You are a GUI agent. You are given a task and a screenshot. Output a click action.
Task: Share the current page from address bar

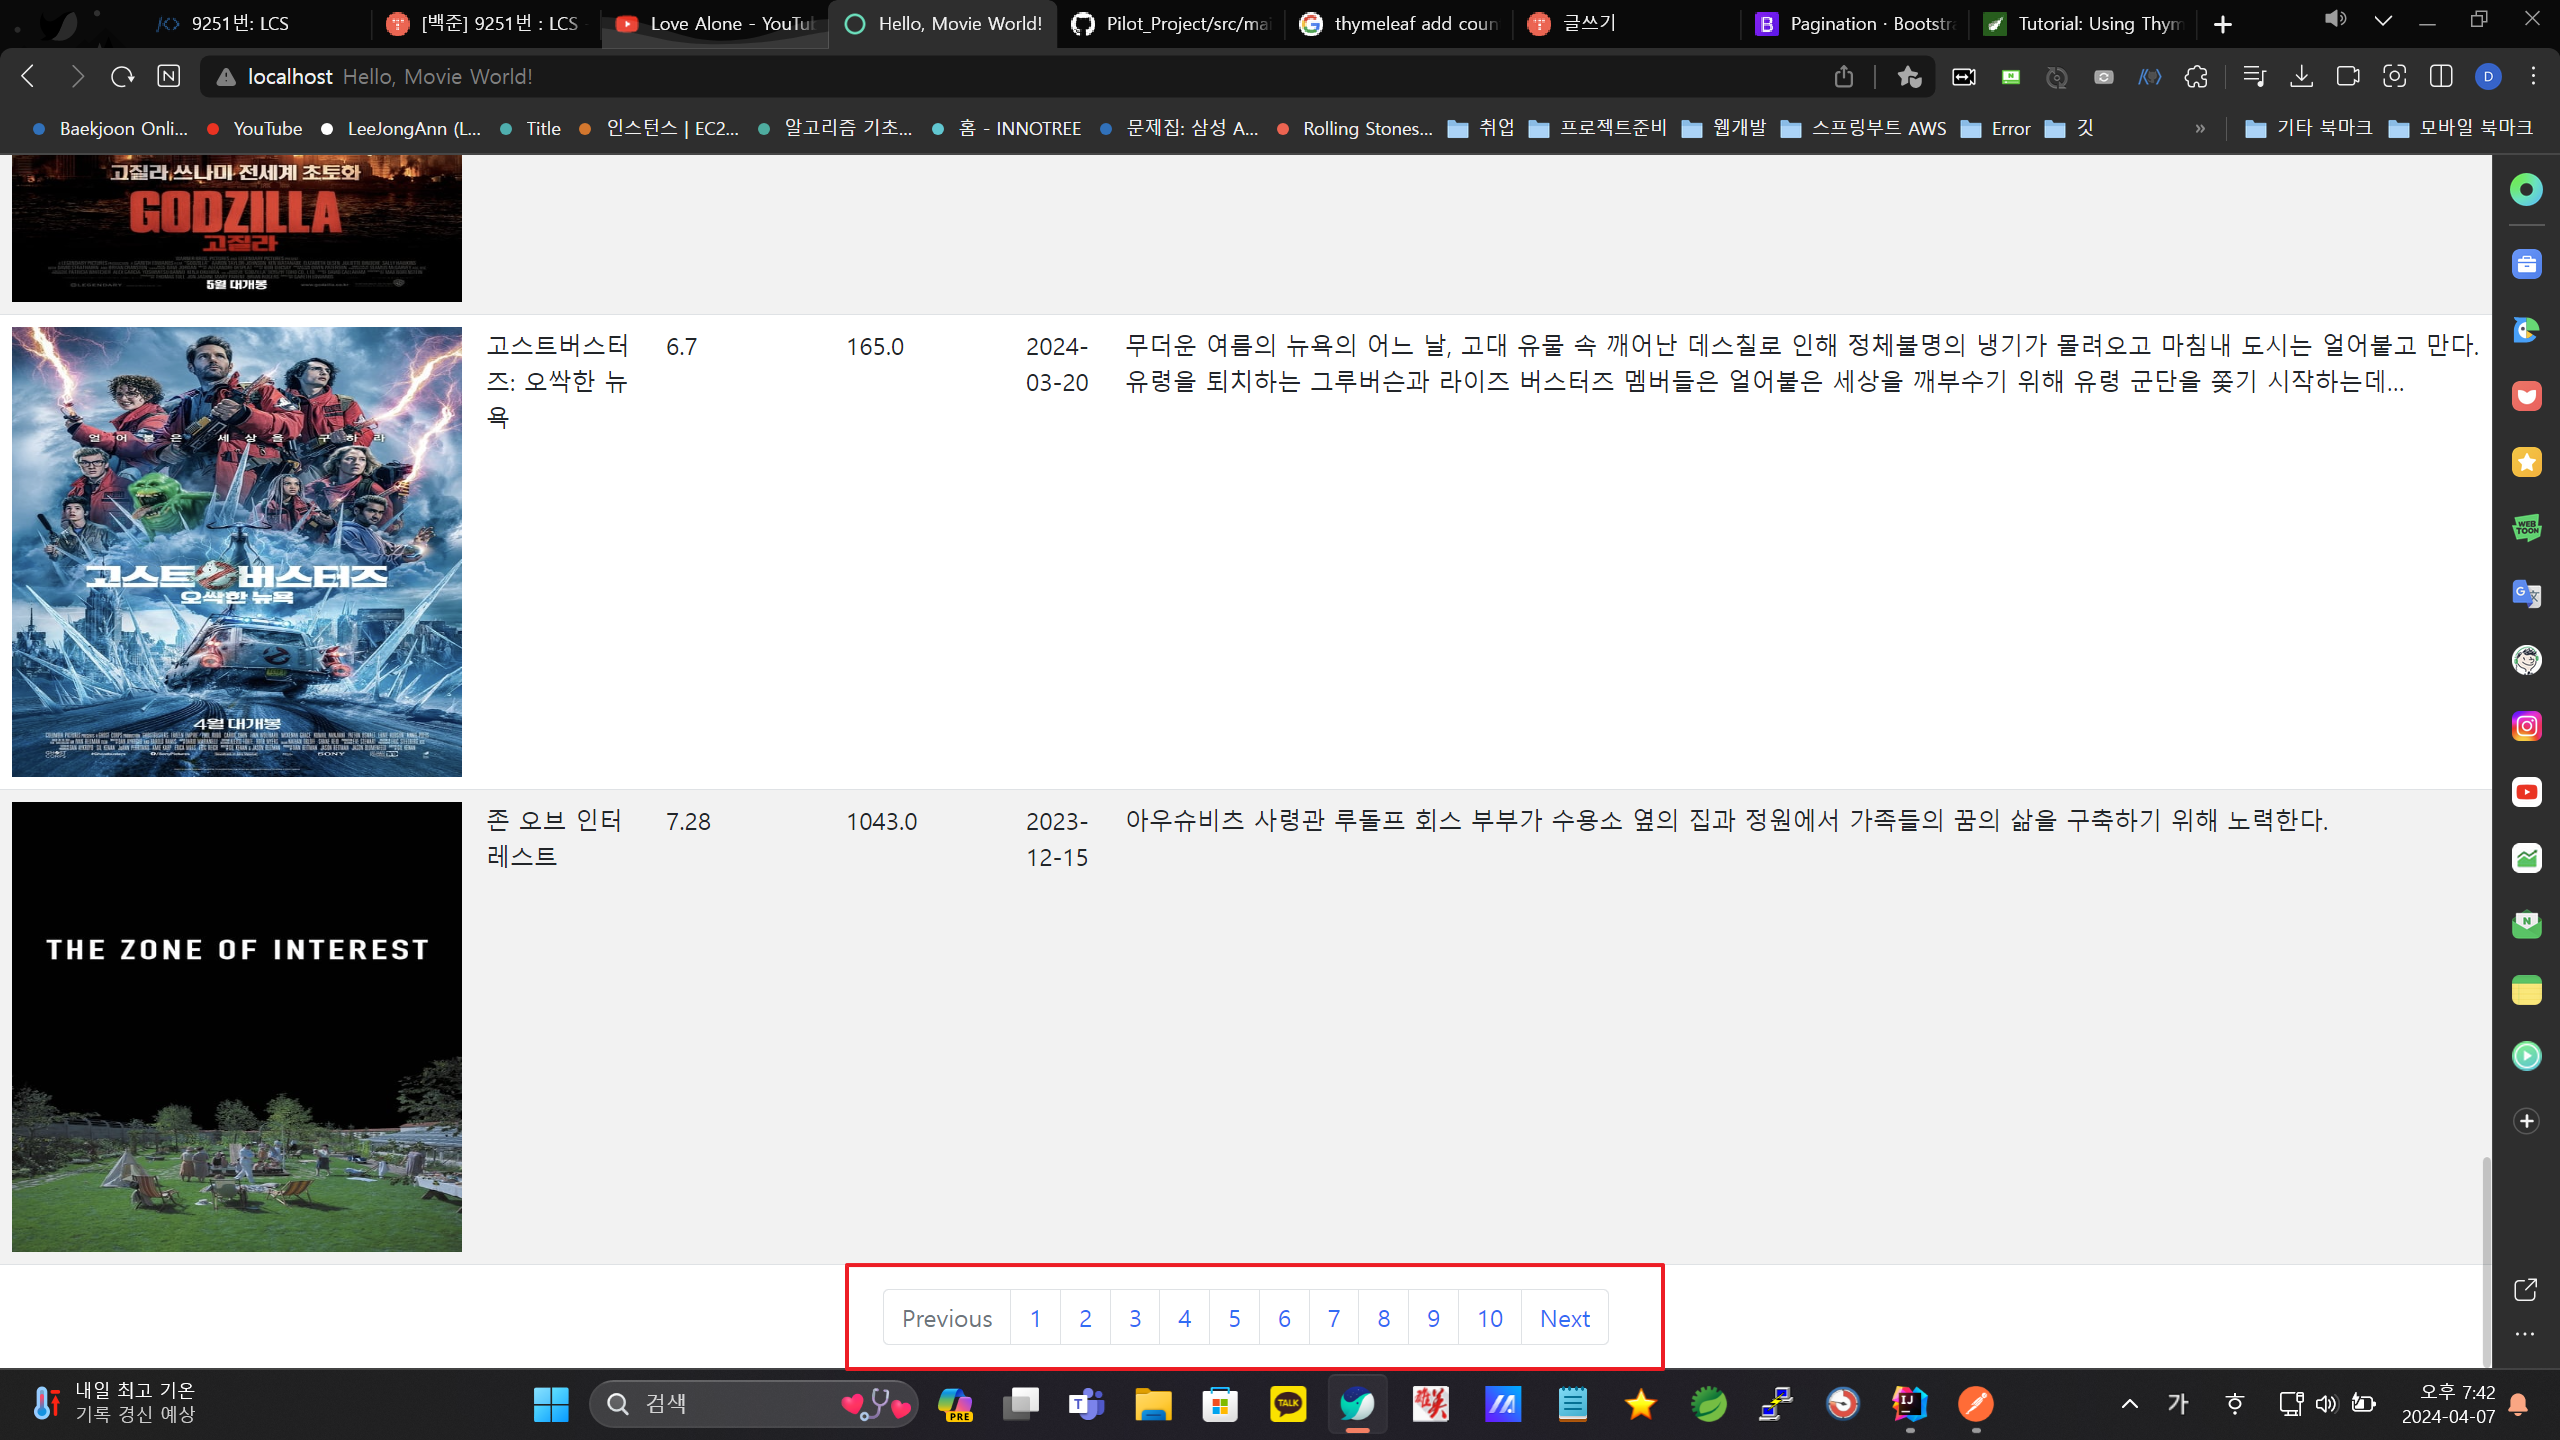coord(1844,76)
